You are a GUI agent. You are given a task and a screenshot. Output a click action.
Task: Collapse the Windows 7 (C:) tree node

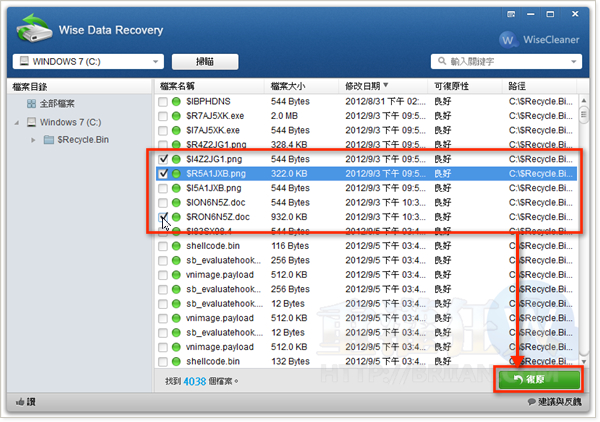coord(17,123)
